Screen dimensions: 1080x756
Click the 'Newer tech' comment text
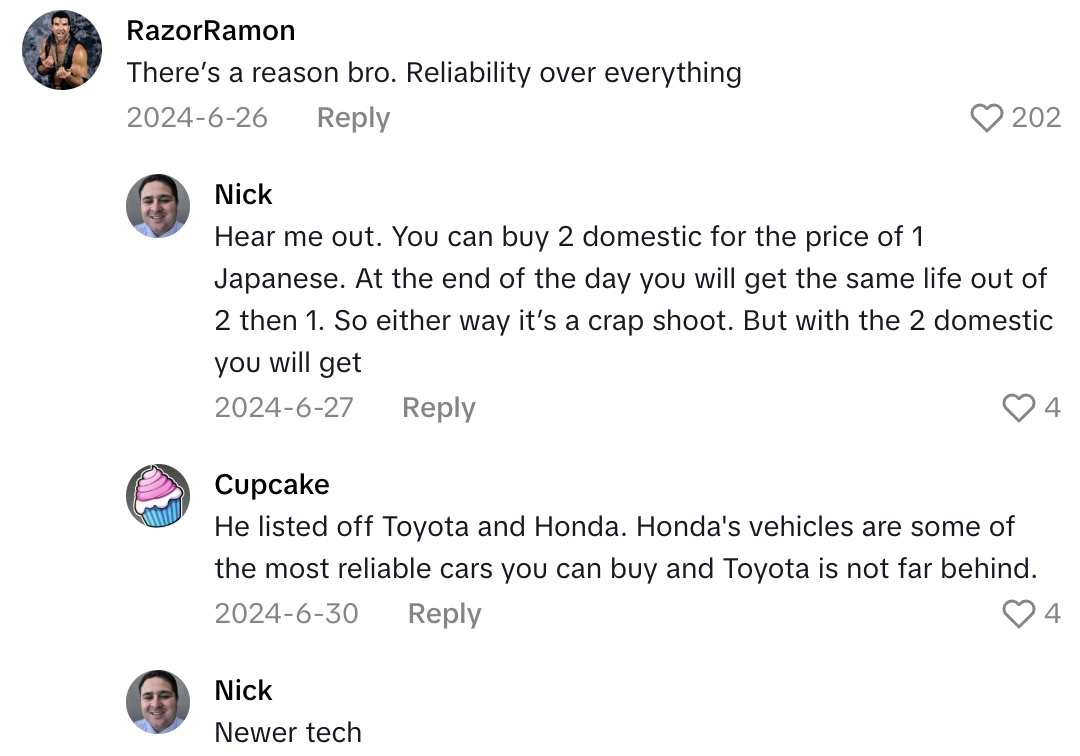287,732
